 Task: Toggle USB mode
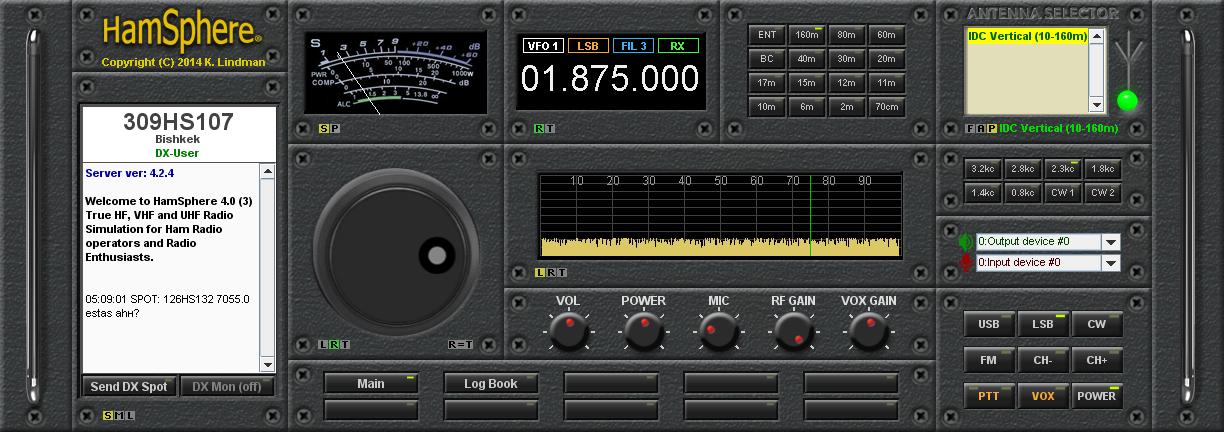click(989, 324)
